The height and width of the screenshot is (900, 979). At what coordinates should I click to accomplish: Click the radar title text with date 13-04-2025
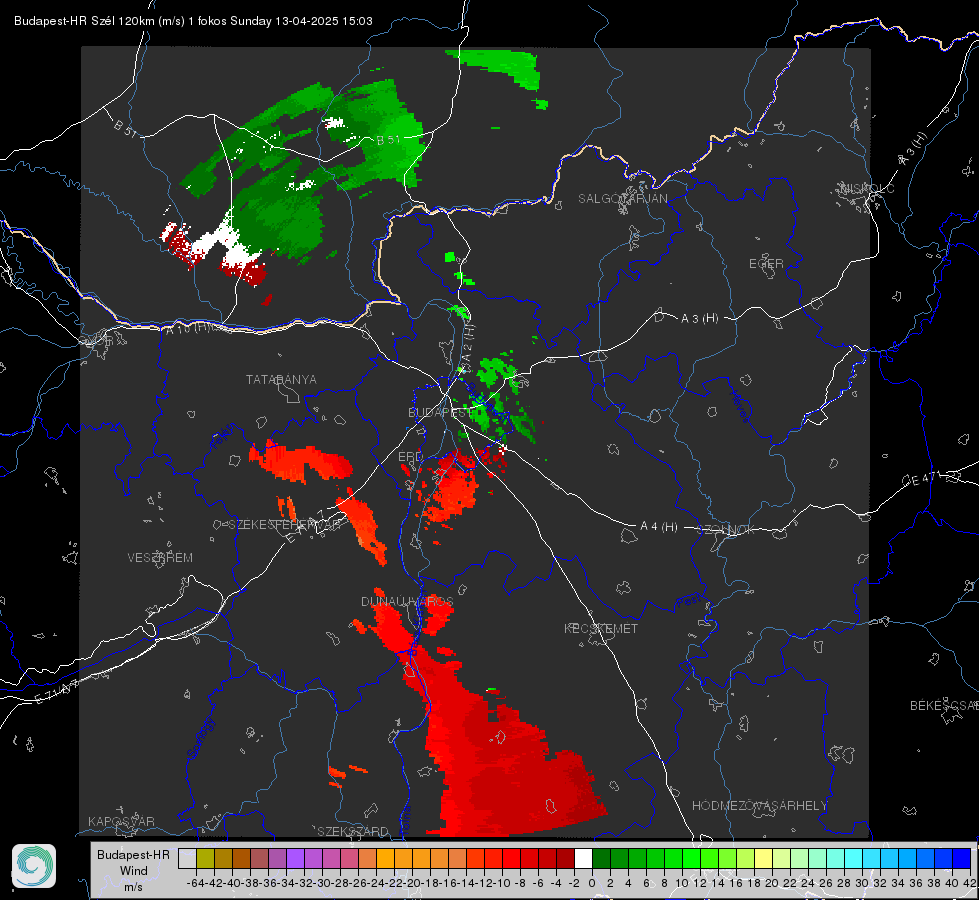(x=193, y=21)
